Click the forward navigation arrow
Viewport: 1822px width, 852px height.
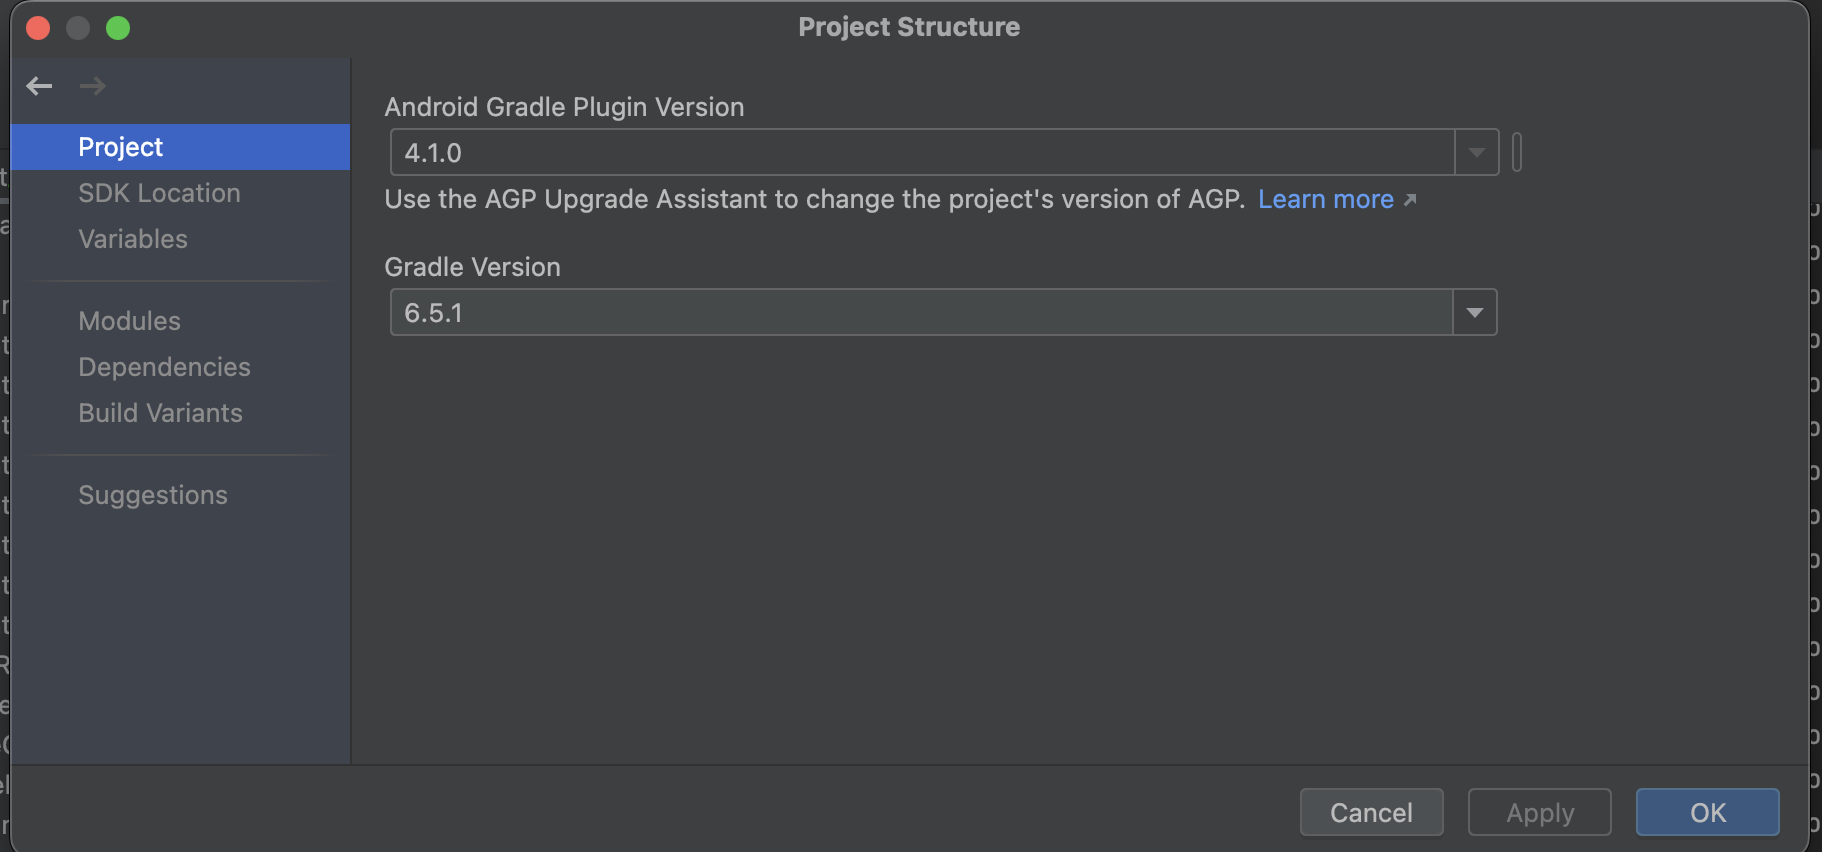pyautogui.click(x=93, y=86)
